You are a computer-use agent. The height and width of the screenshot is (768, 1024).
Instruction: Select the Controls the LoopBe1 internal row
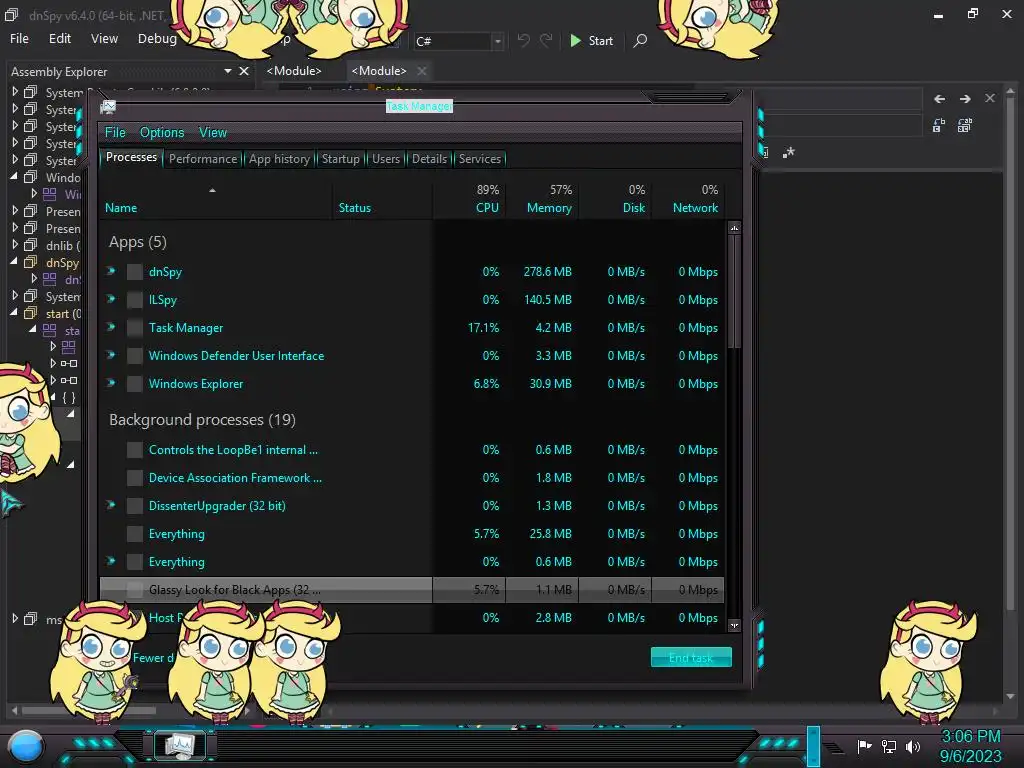coord(411,450)
